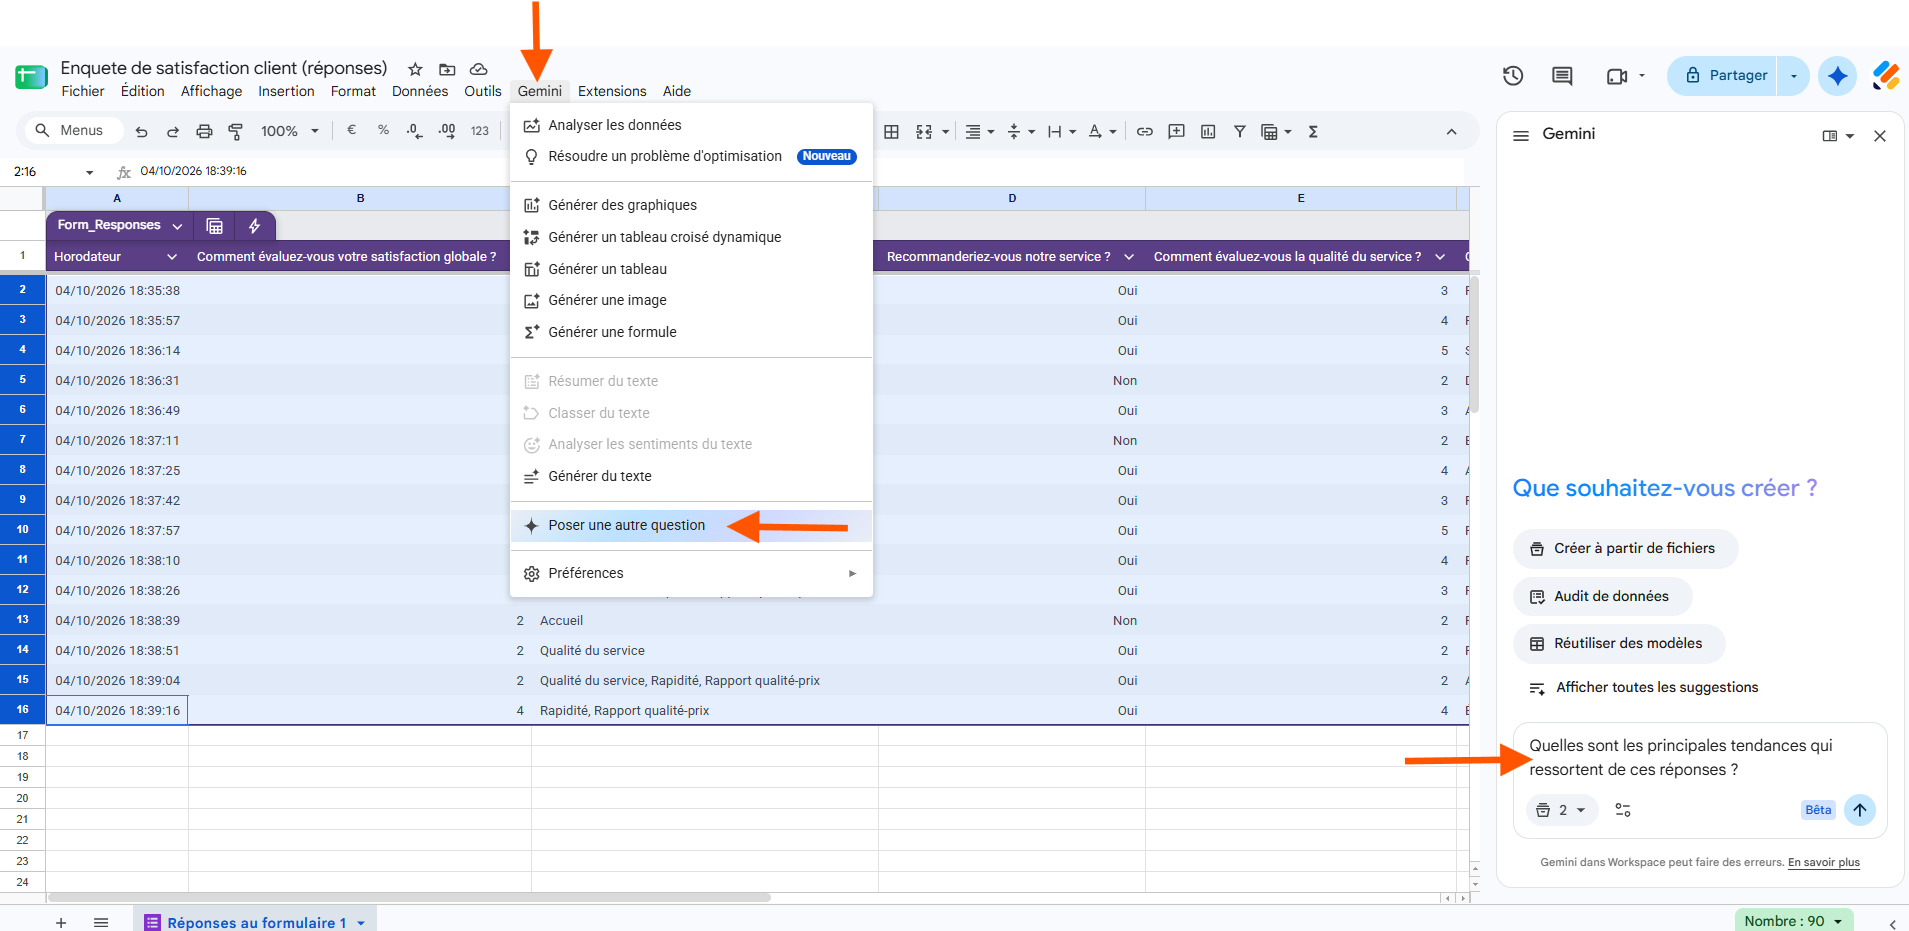Image resolution: width=1909 pixels, height=931 pixels.
Task: Click Créer à partir de fichiers suggestion
Action: (x=1625, y=549)
